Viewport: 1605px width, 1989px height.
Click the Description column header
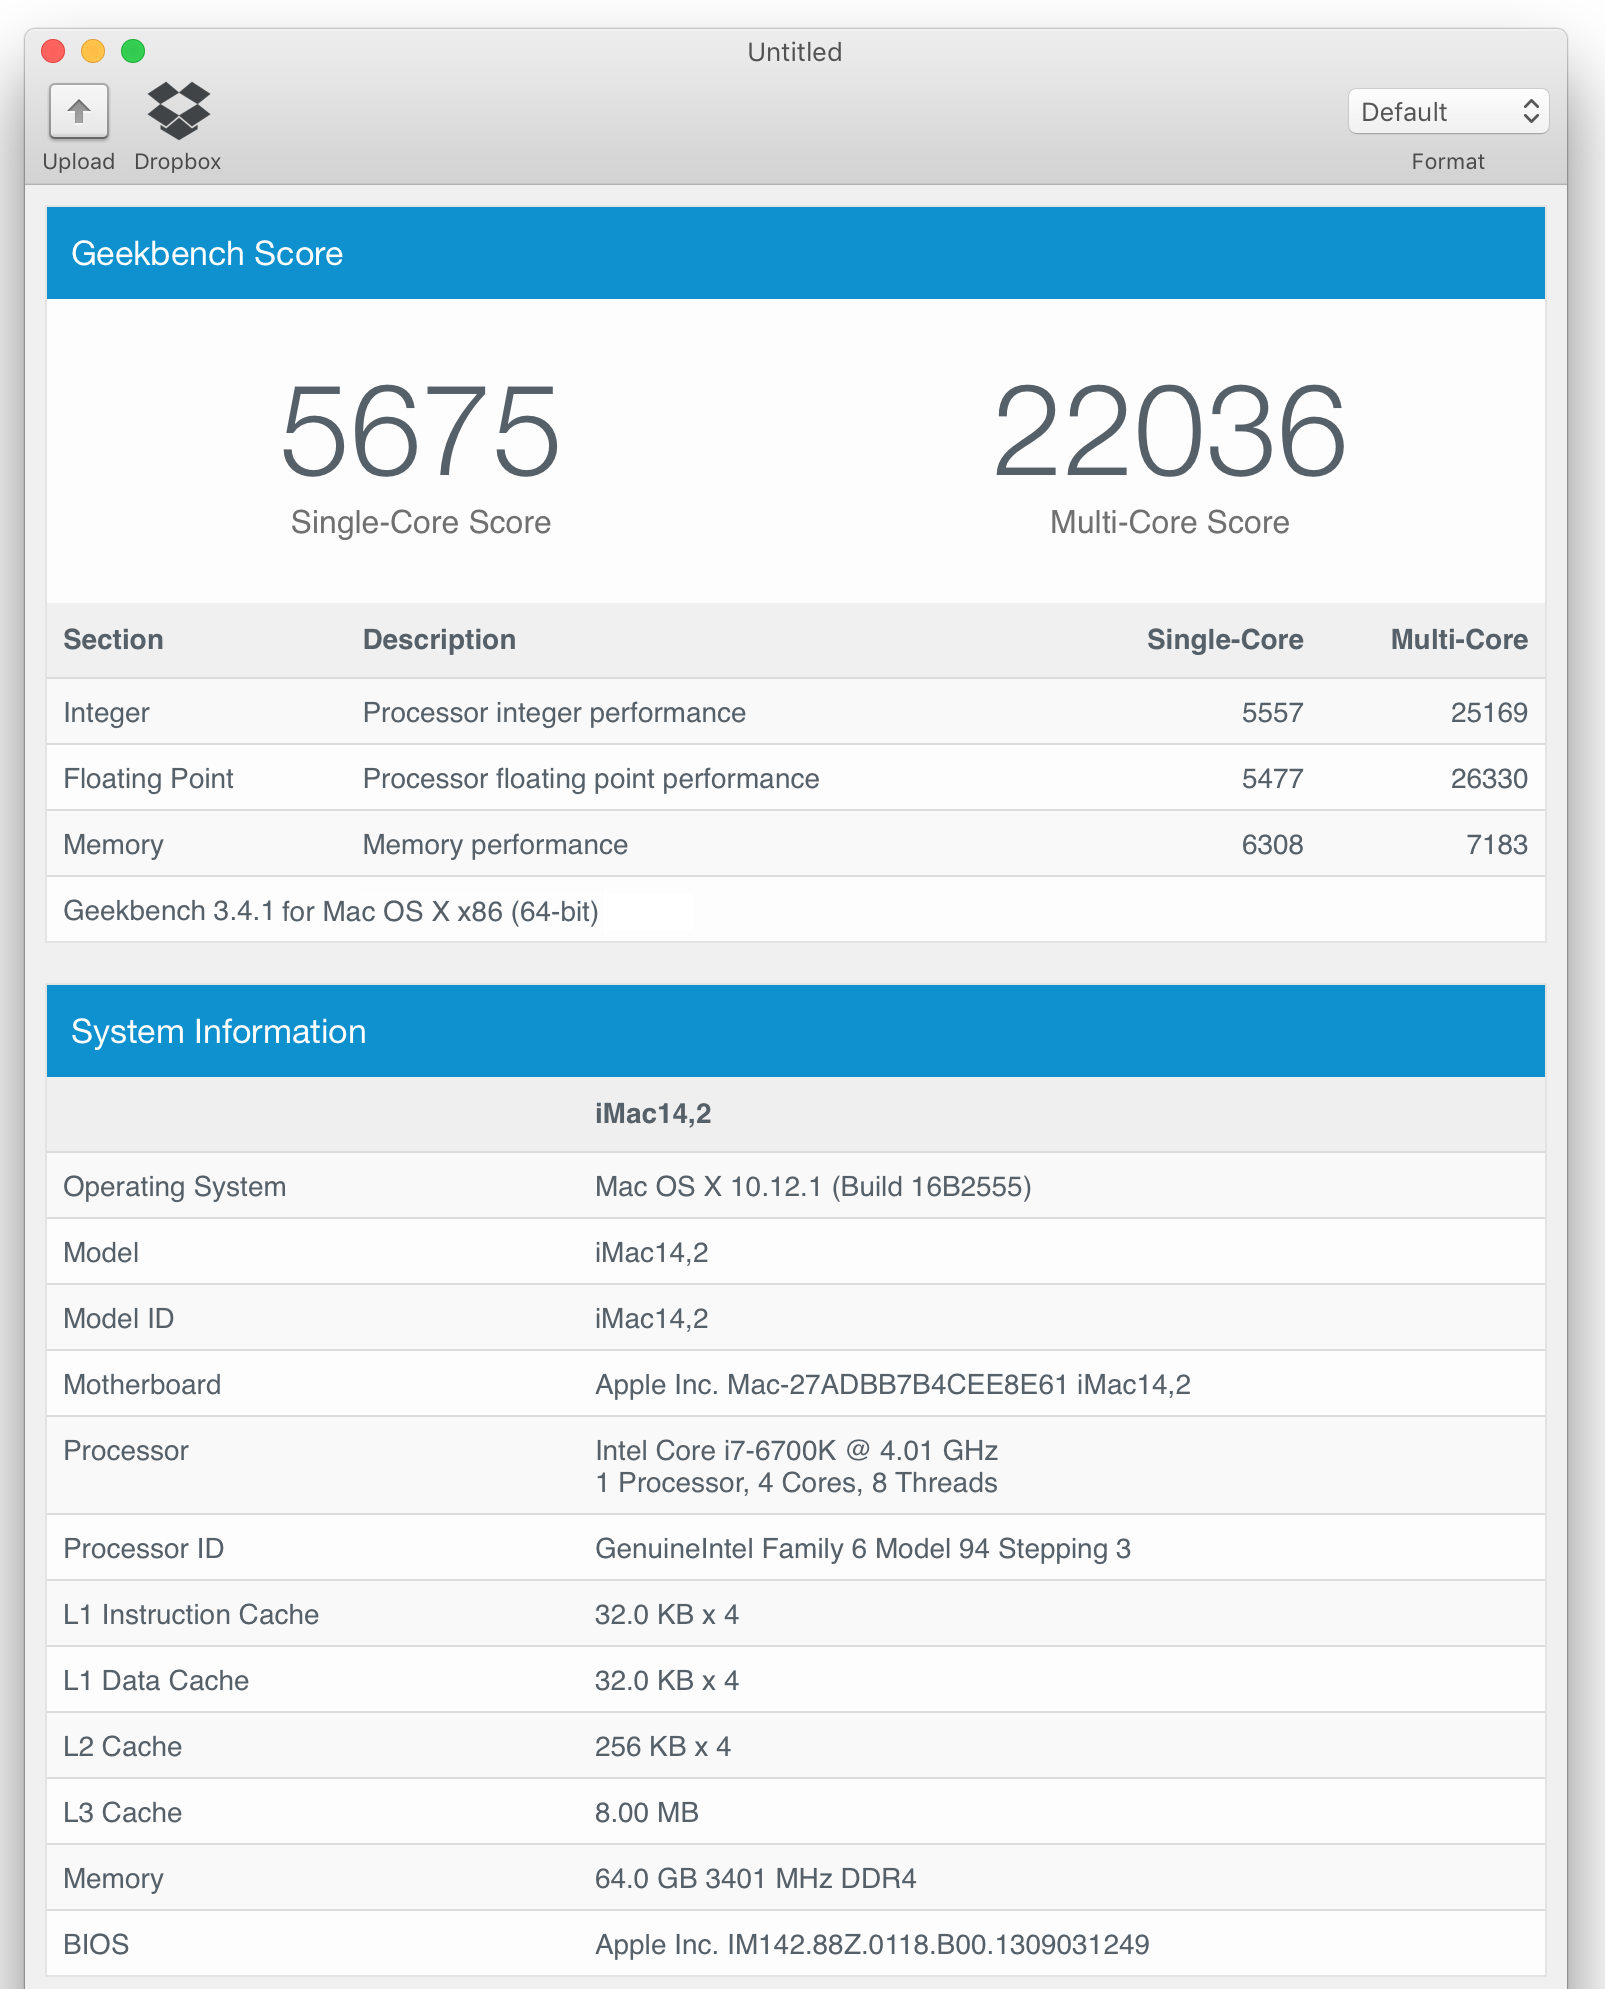[439, 640]
